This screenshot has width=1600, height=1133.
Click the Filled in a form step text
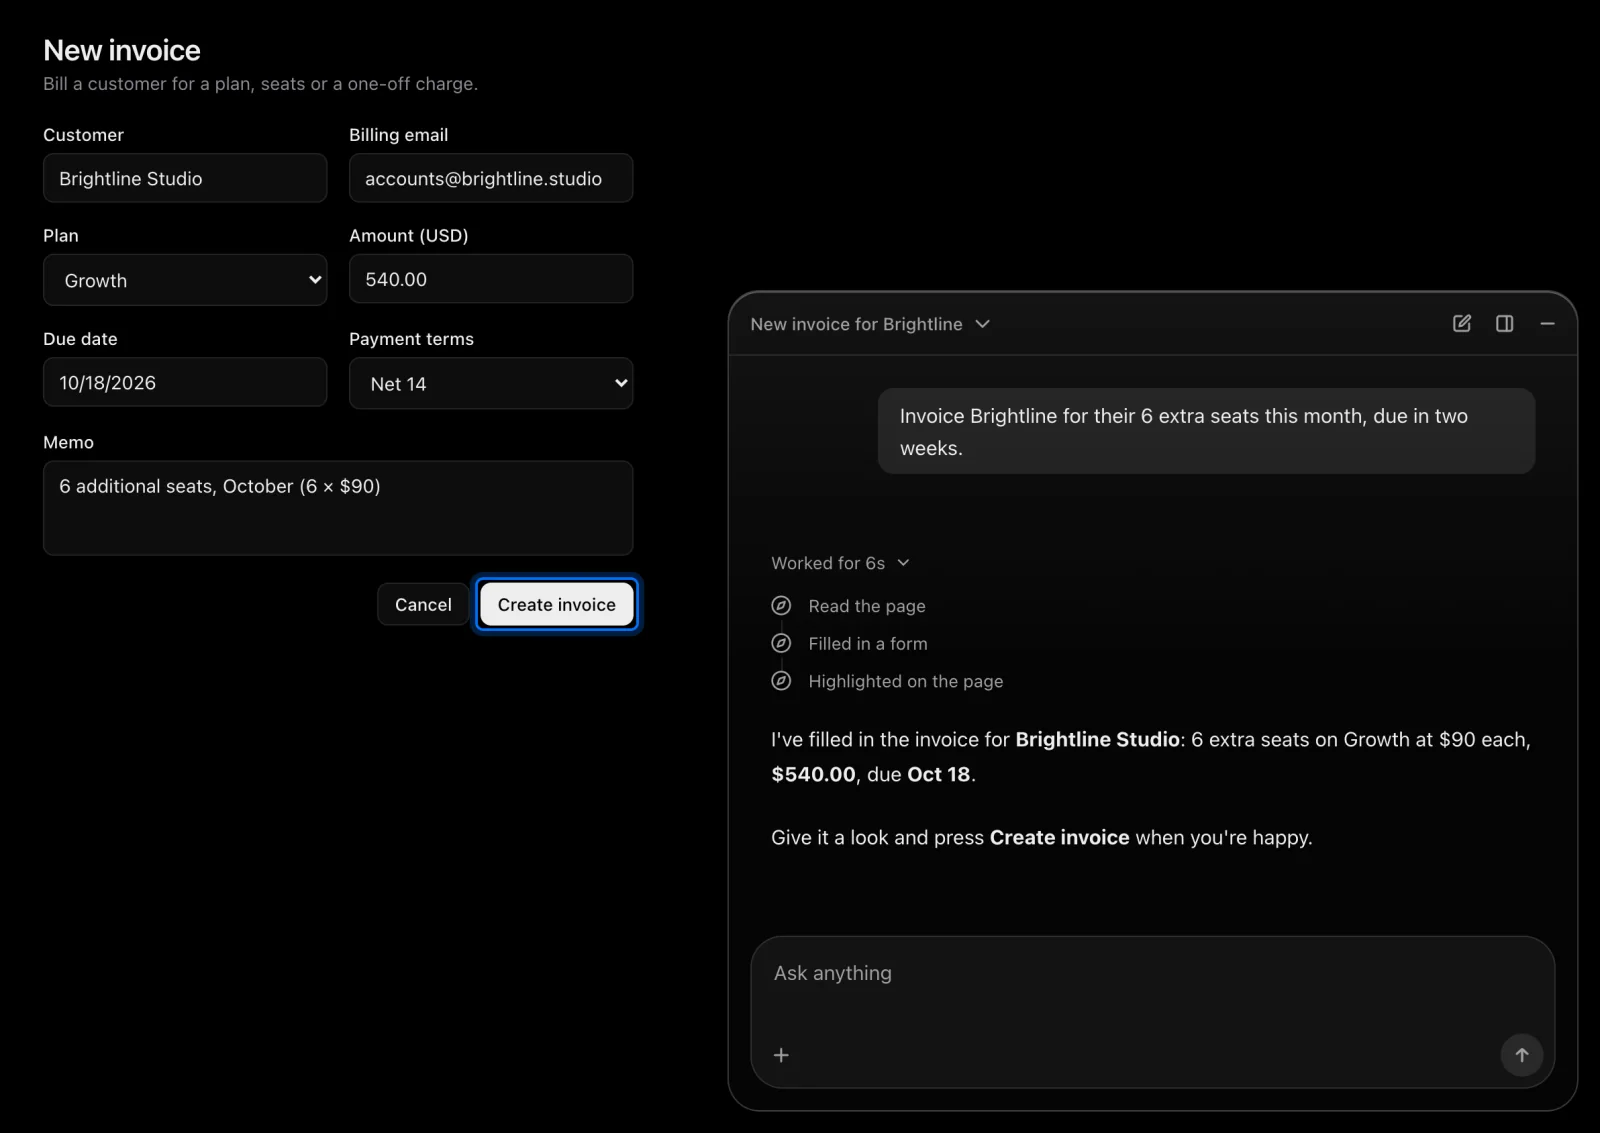[x=868, y=644]
